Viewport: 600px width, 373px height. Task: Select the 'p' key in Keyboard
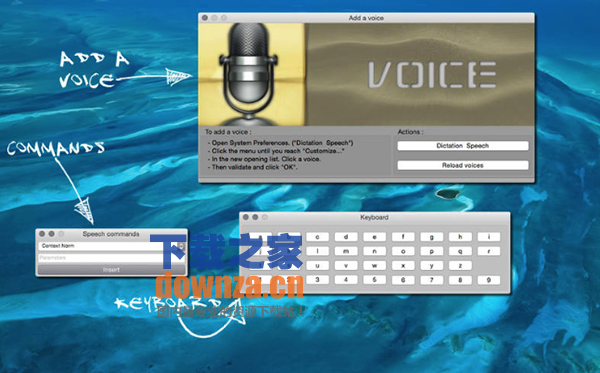pos(432,251)
